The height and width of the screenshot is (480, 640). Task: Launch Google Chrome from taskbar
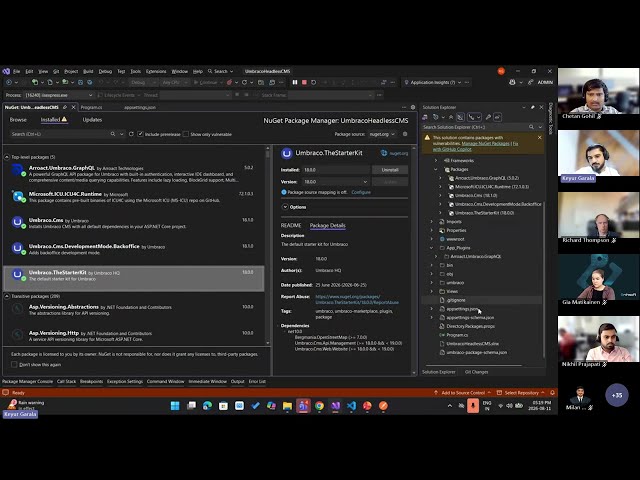(319, 406)
